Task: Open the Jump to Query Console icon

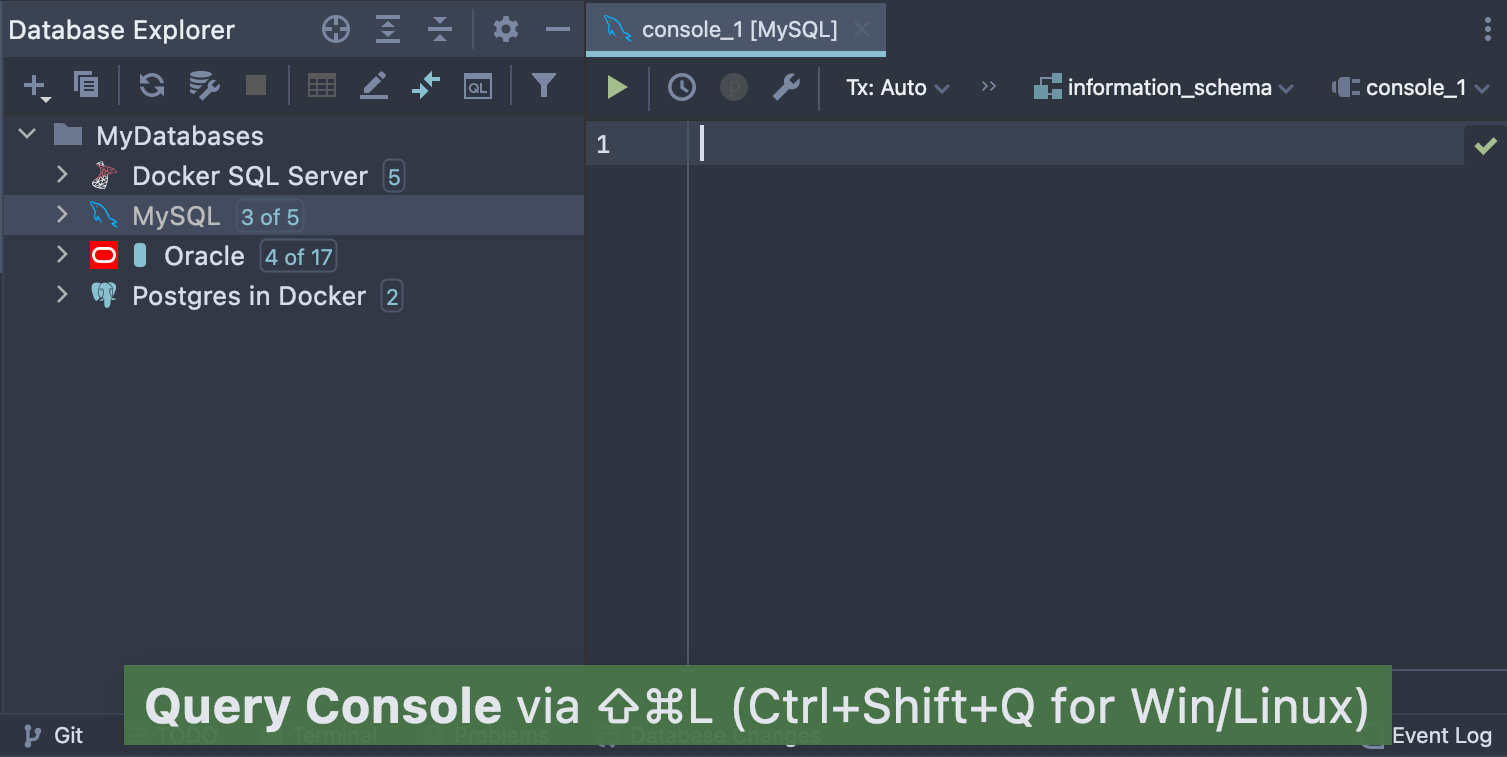Action: coord(478,87)
